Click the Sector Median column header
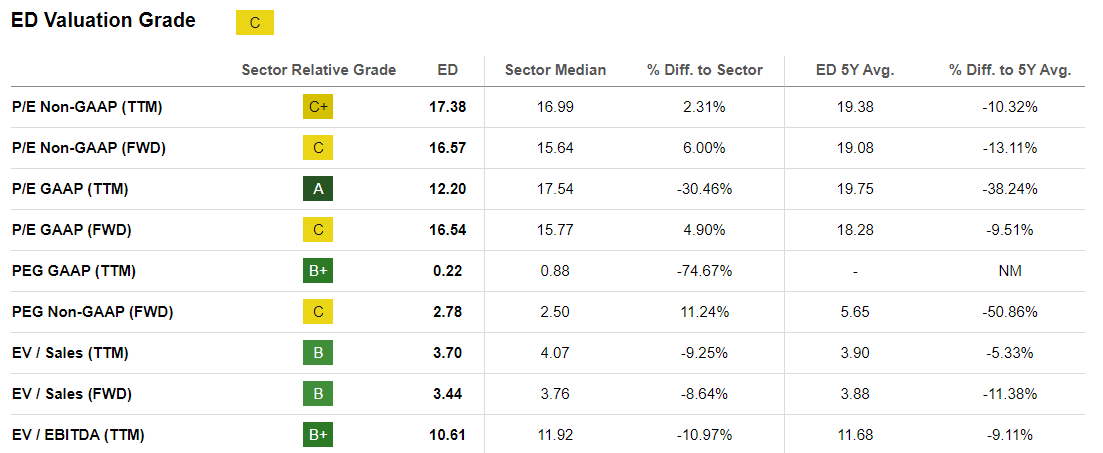 pyautogui.click(x=555, y=70)
